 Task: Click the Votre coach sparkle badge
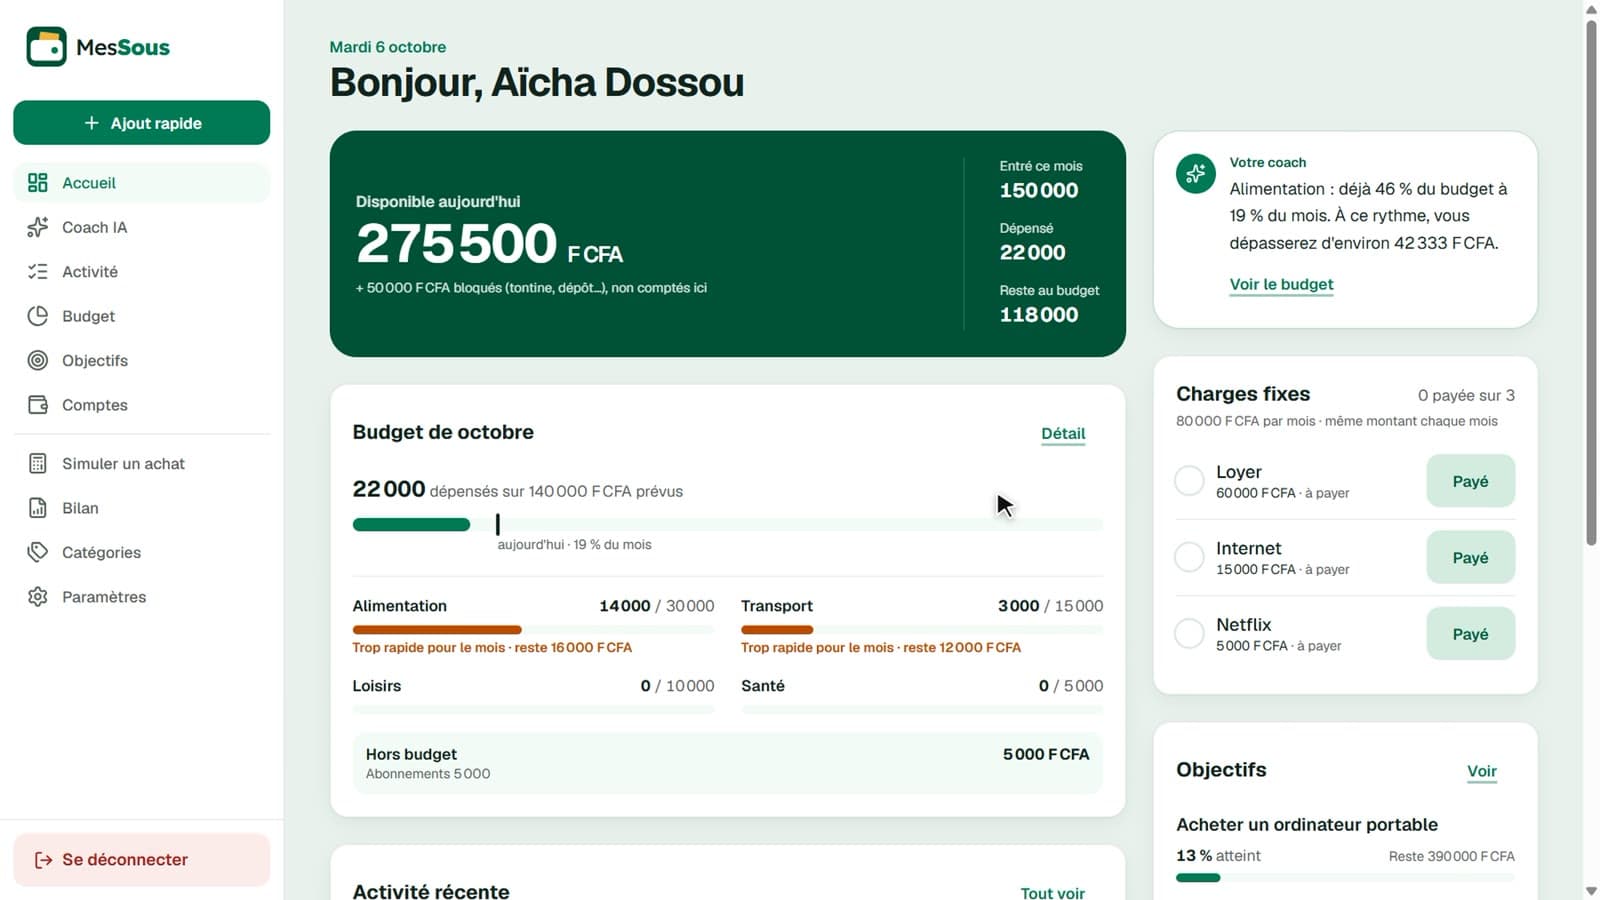pyautogui.click(x=1195, y=174)
